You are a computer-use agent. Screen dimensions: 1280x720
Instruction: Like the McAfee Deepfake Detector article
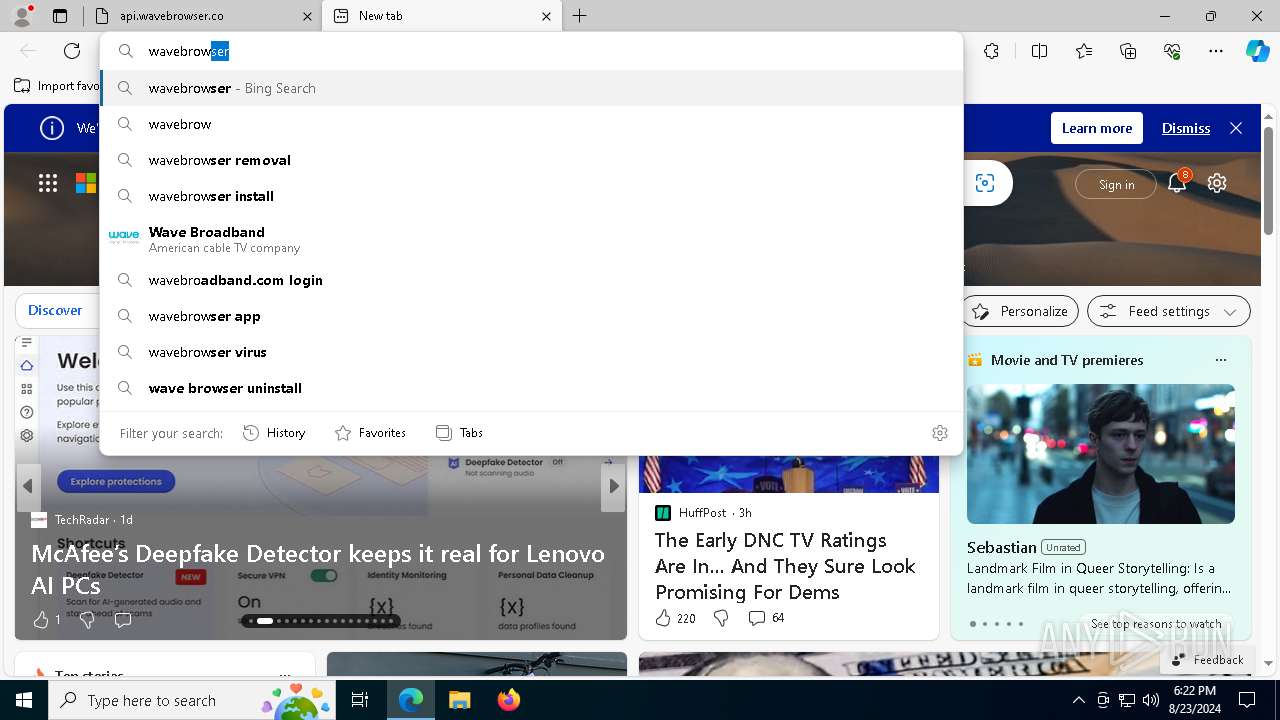[41, 620]
